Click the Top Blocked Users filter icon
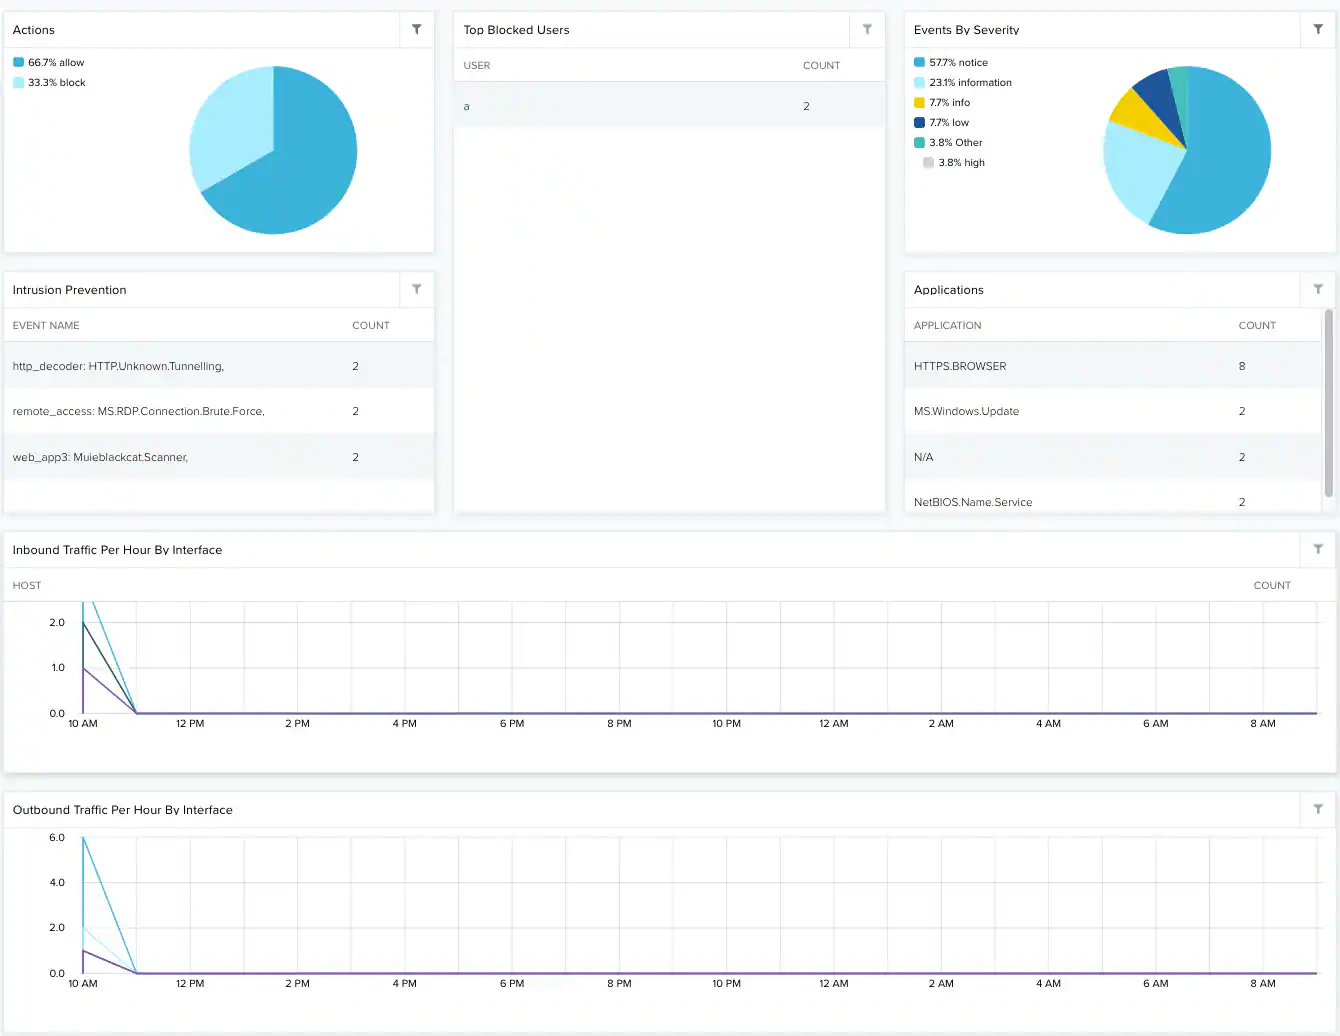Viewport: 1340px width, 1036px height. 867,29
